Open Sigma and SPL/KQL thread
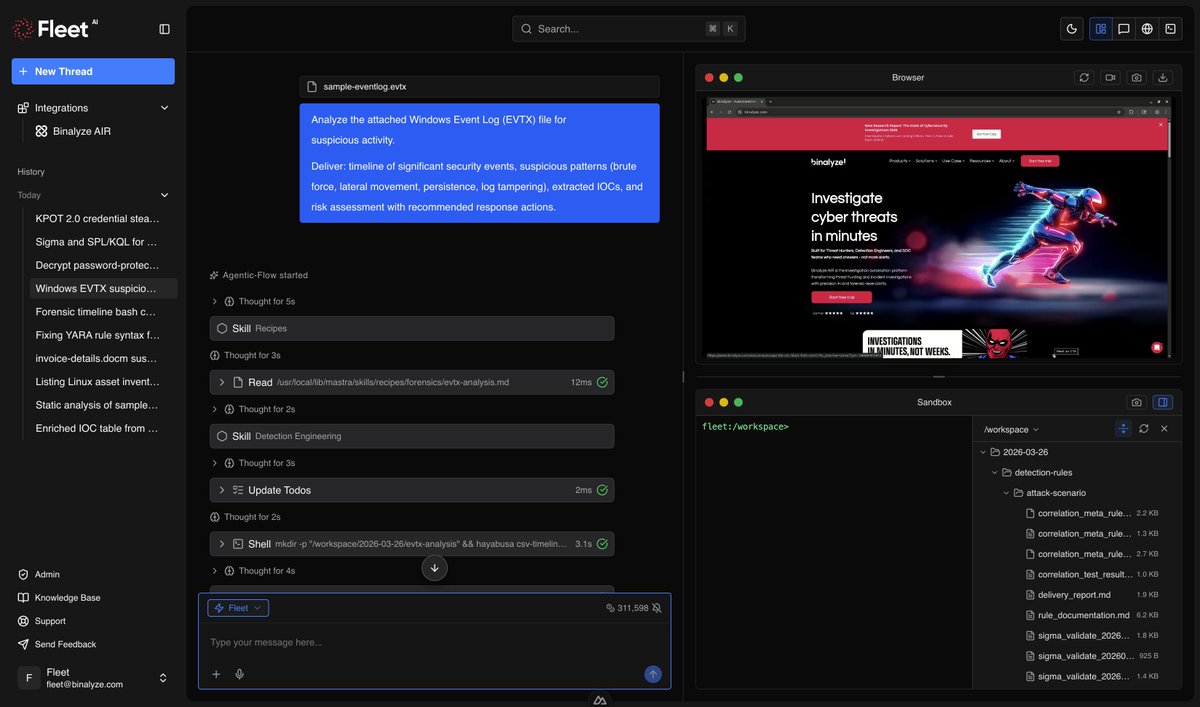Viewport: 1200px width, 707px height. click(x=97, y=241)
